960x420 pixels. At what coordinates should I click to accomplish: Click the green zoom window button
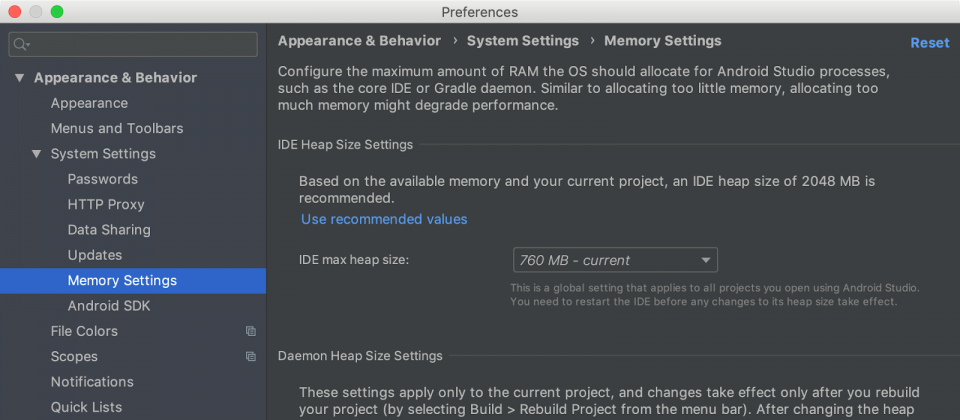[57, 12]
